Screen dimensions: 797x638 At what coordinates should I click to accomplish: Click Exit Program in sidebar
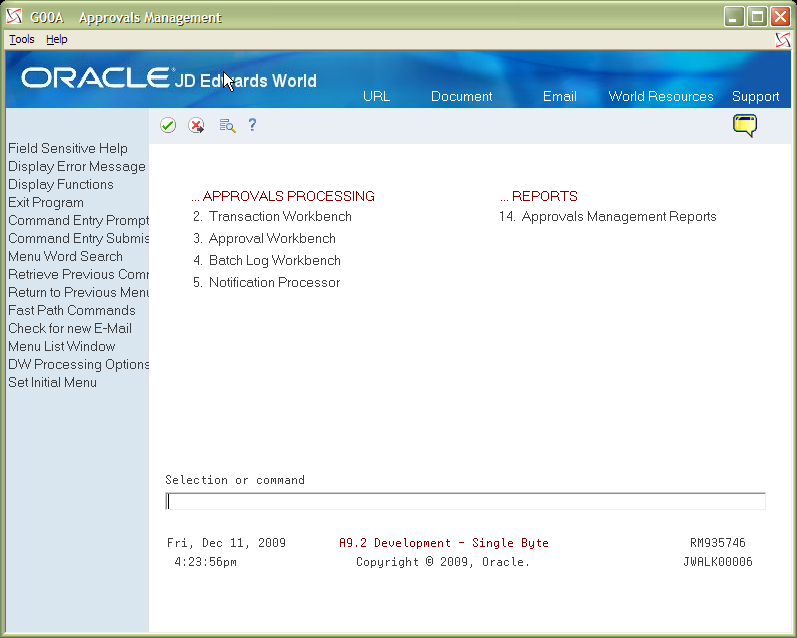click(x=46, y=202)
